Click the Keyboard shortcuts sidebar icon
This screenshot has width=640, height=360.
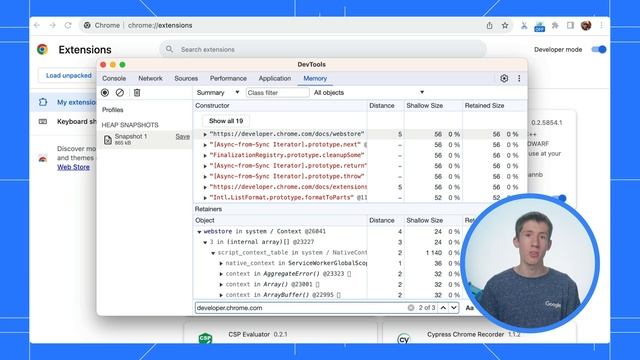pyautogui.click(x=43, y=122)
